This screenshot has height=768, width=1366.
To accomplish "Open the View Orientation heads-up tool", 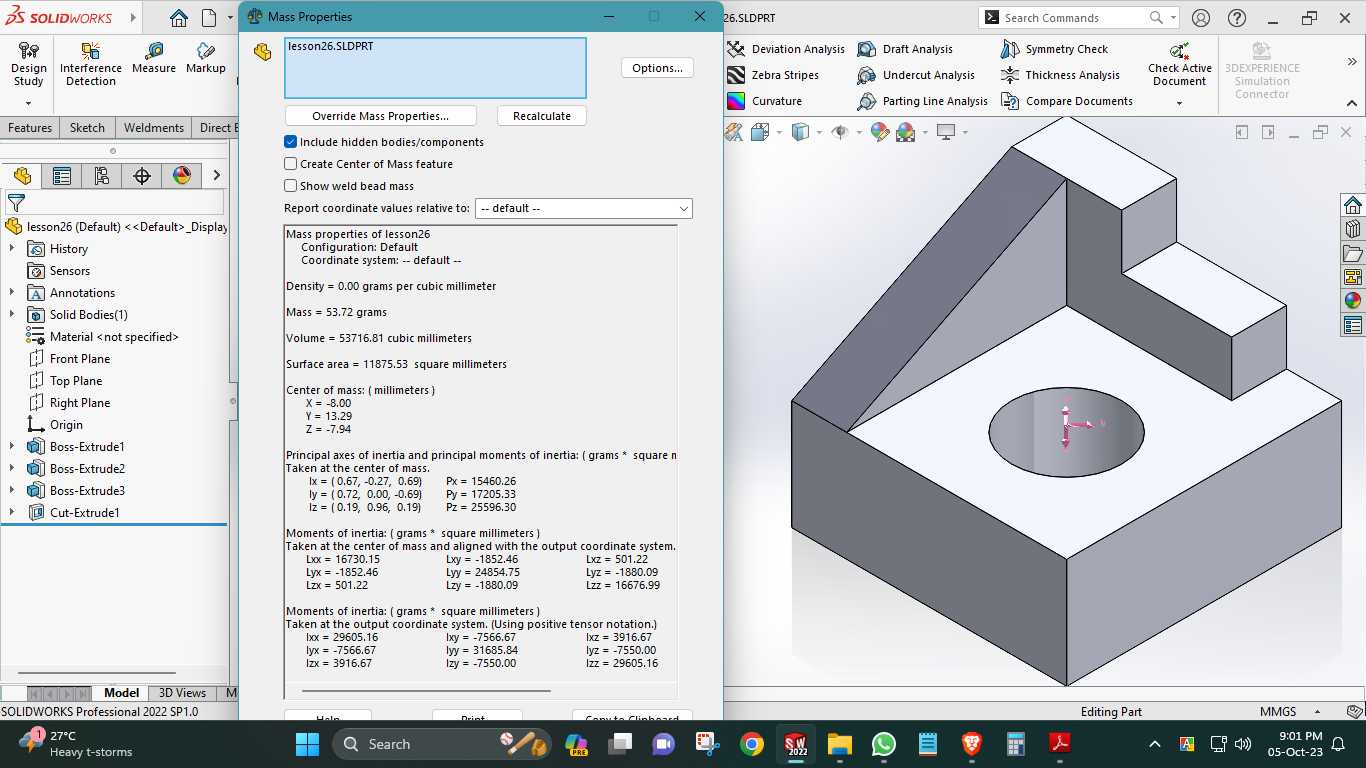I will point(759,132).
